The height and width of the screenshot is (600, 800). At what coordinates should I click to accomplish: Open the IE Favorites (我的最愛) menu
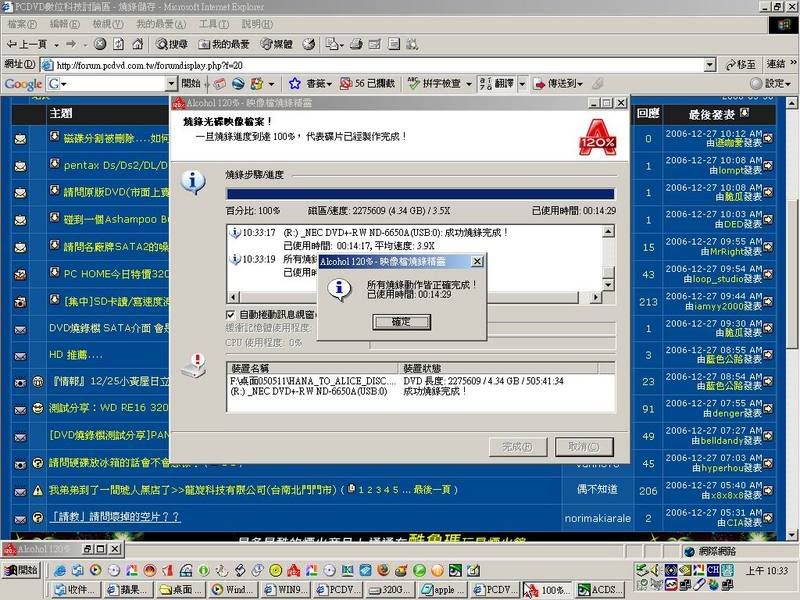tap(161, 23)
